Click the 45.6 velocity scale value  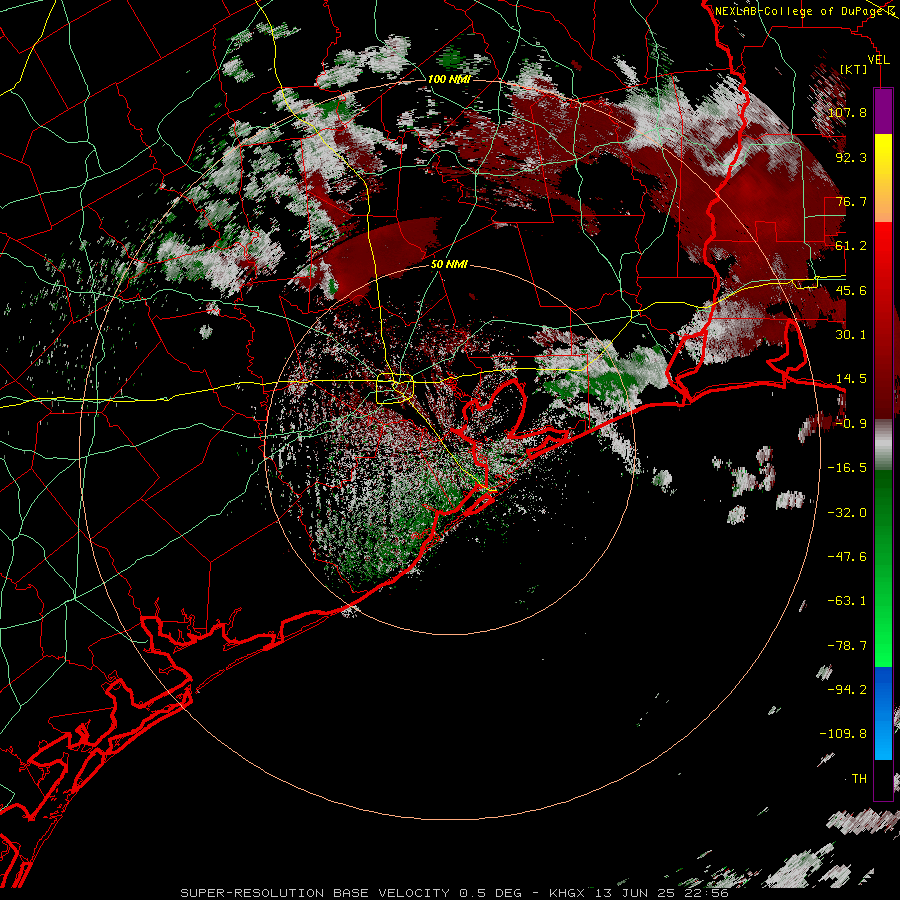coord(851,290)
